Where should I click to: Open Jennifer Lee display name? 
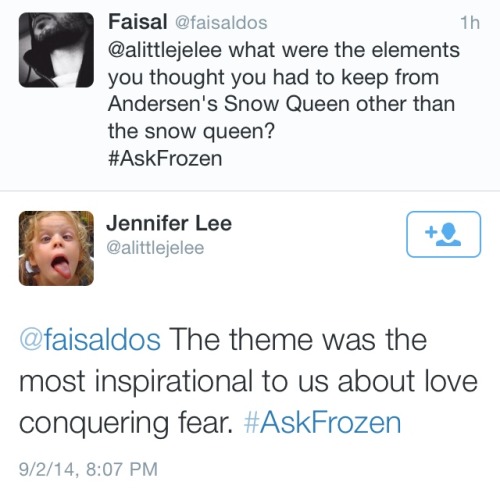coord(169,223)
